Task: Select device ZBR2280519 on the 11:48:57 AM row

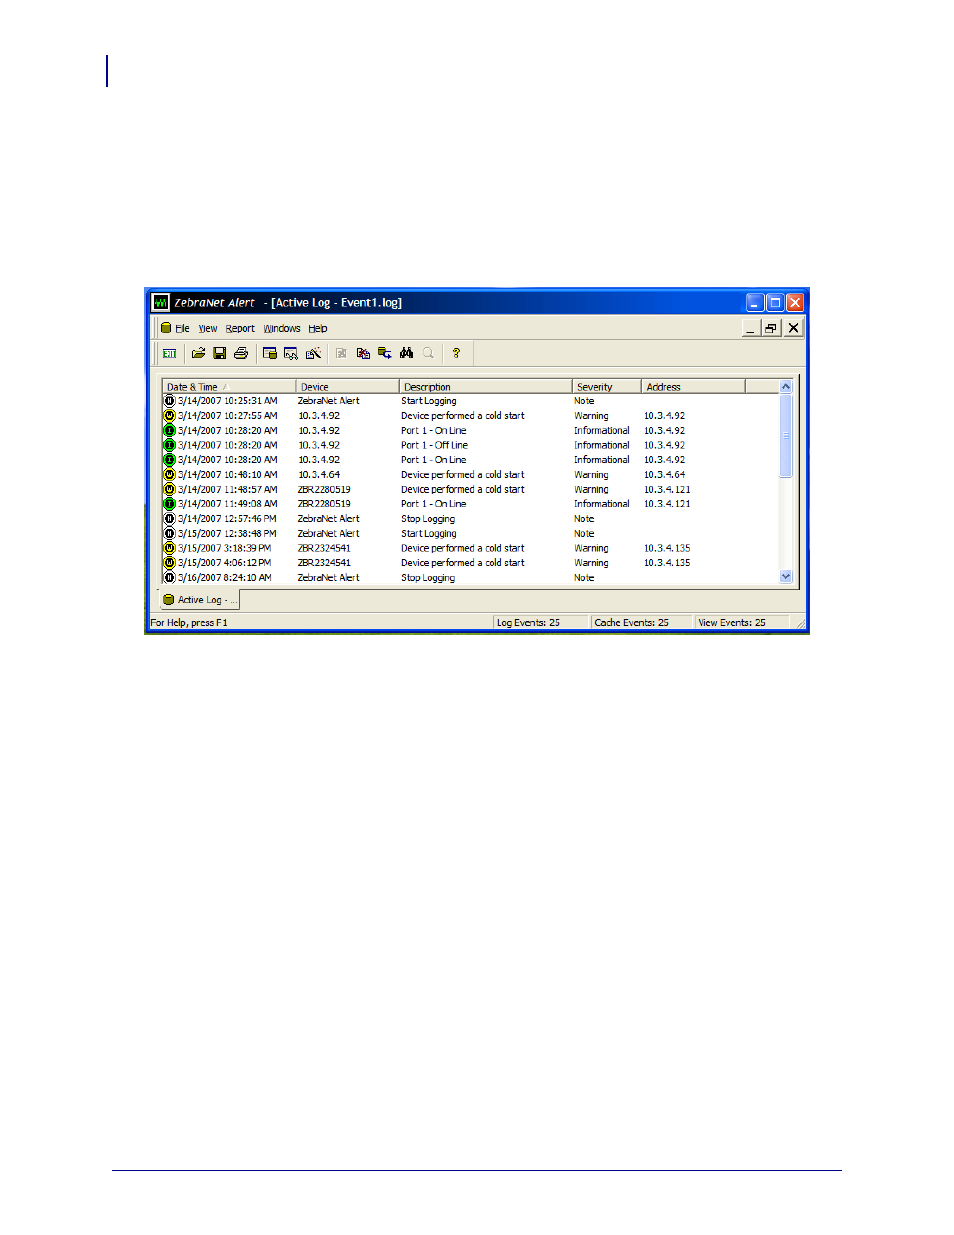Action: point(324,490)
